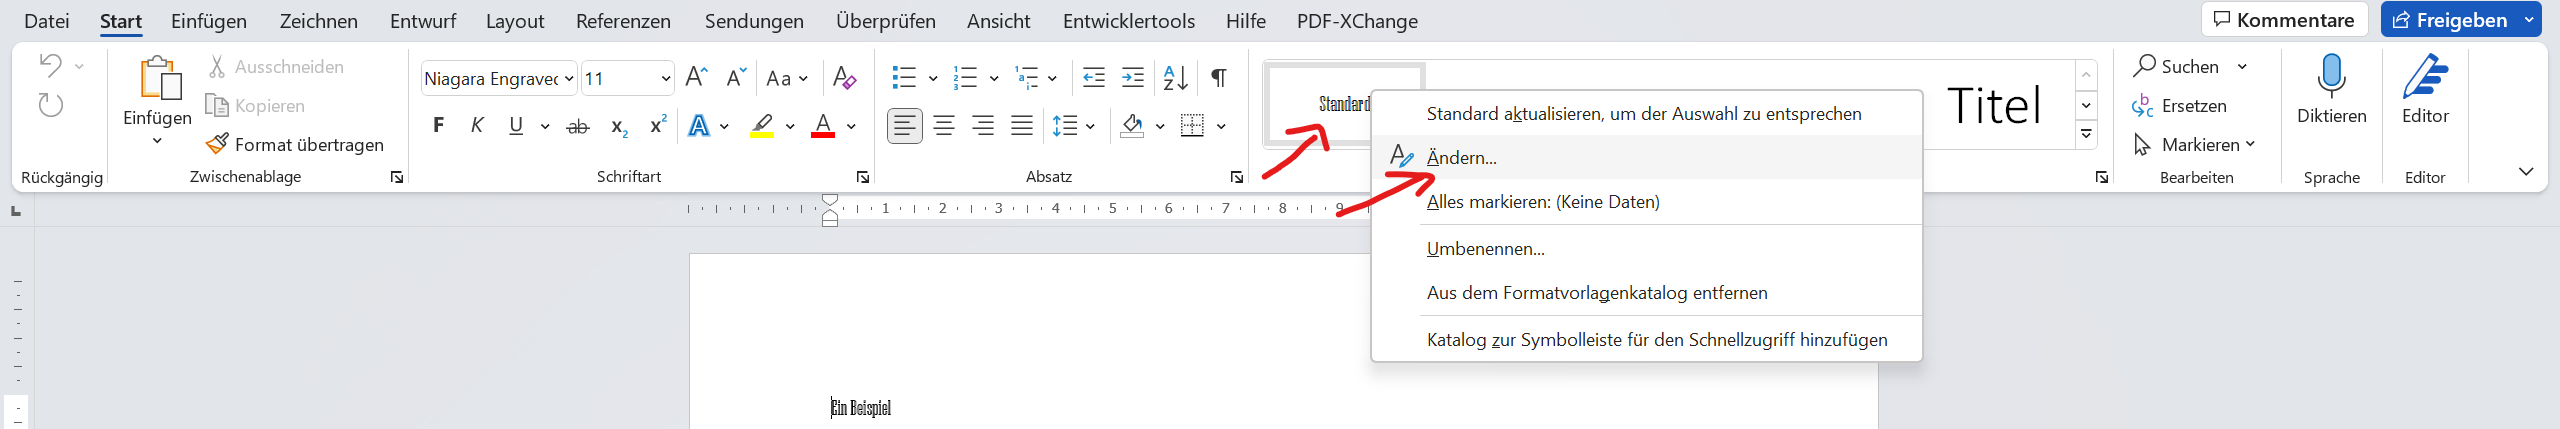Image resolution: width=2560 pixels, height=429 pixels.
Task: Expand the styles gallery more button
Action: click(2086, 134)
